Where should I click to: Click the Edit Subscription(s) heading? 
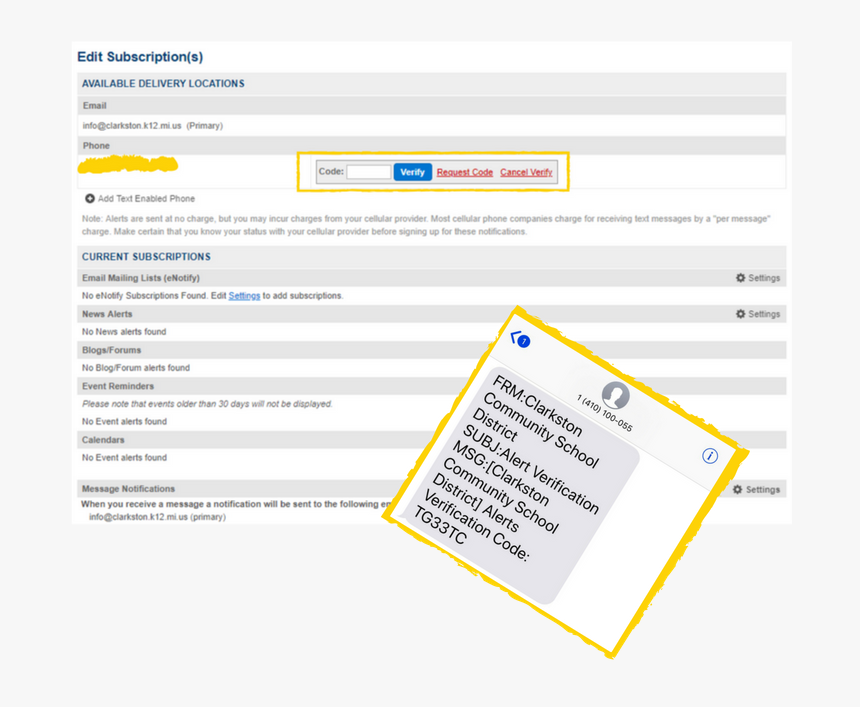coord(140,57)
